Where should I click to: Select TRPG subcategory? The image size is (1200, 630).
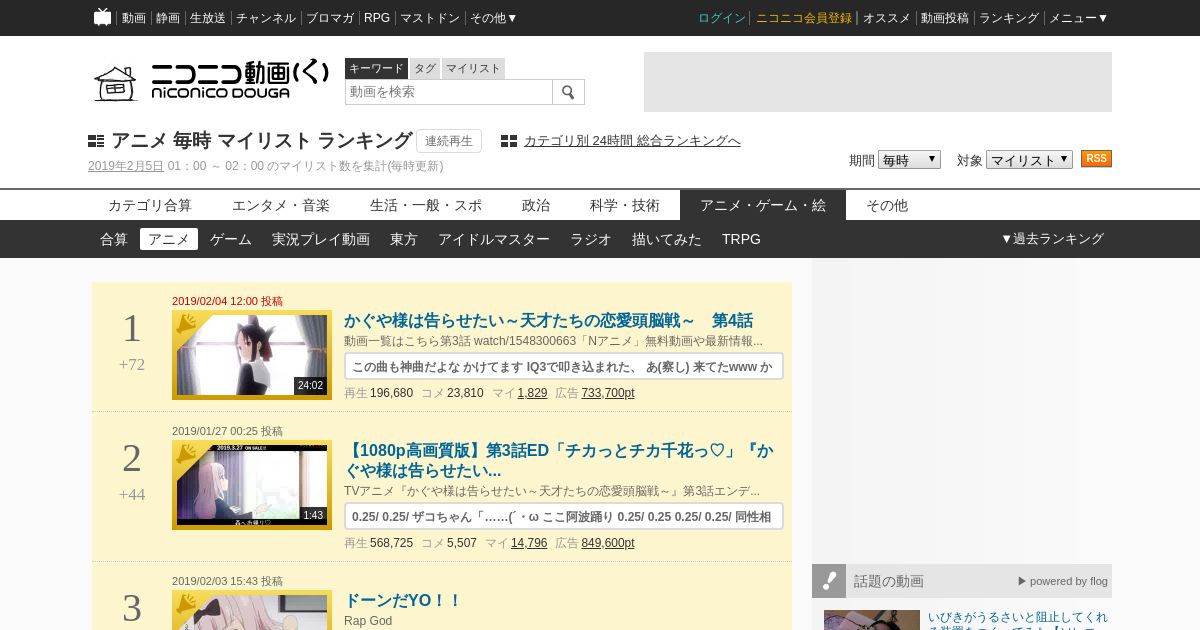point(741,239)
